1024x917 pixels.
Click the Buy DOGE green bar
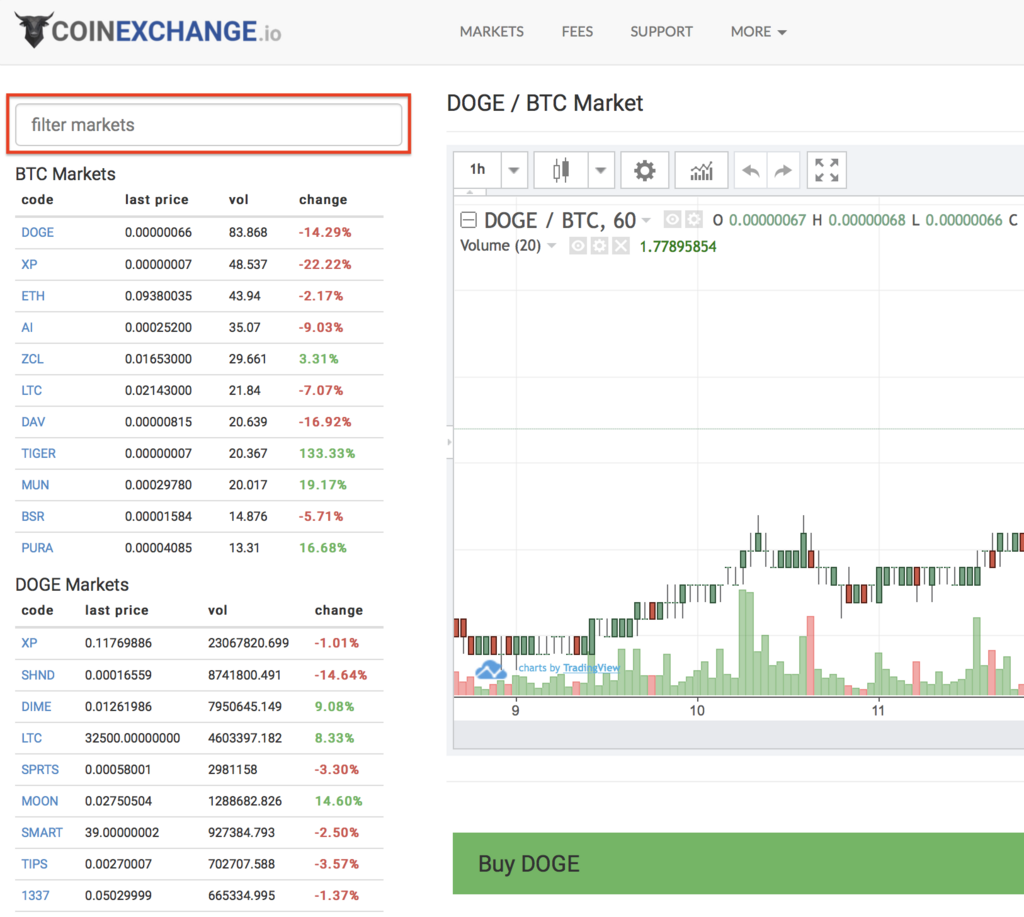click(x=738, y=863)
